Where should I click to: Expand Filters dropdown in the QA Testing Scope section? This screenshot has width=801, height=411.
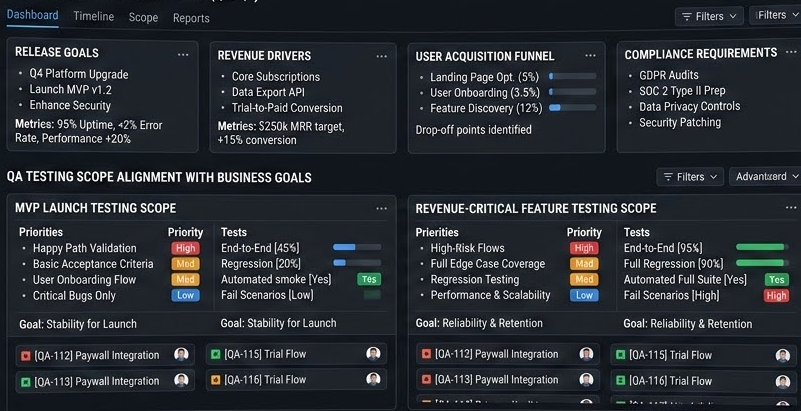(691, 177)
